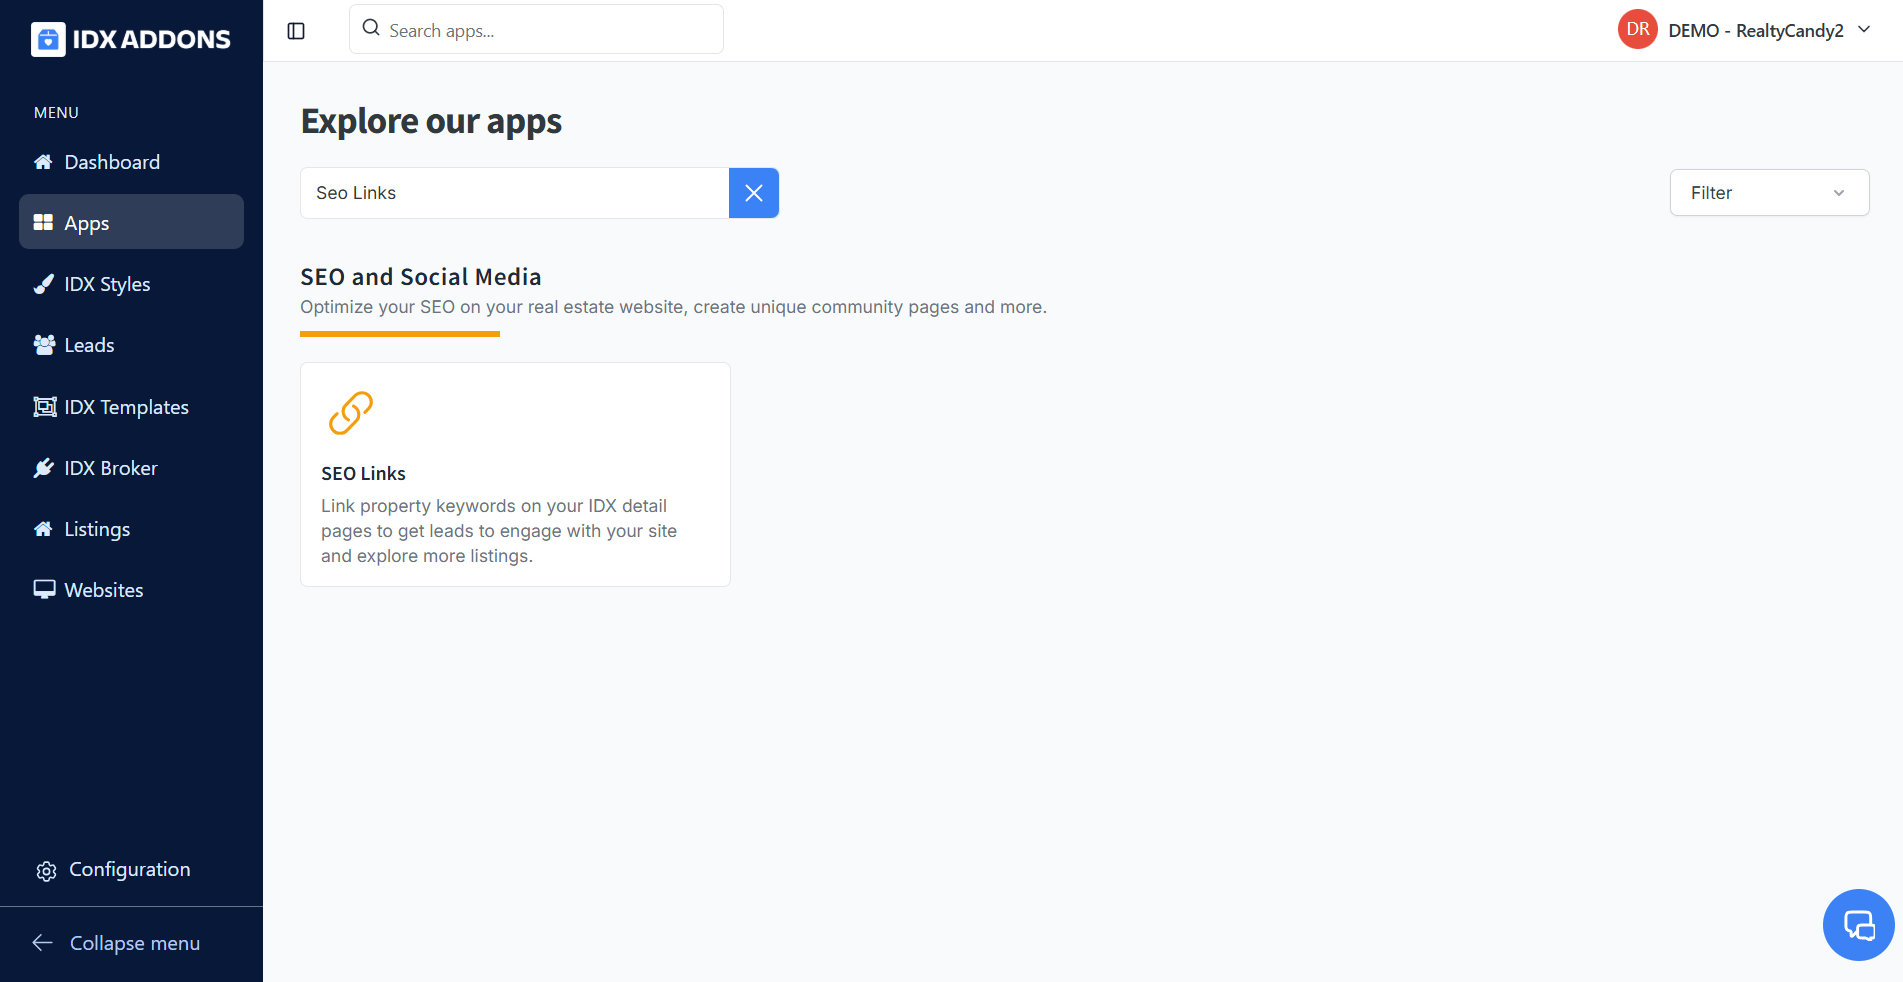Clear the Seo Links search with X
Image resolution: width=1903 pixels, height=982 pixels.
pyautogui.click(x=754, y=193)
